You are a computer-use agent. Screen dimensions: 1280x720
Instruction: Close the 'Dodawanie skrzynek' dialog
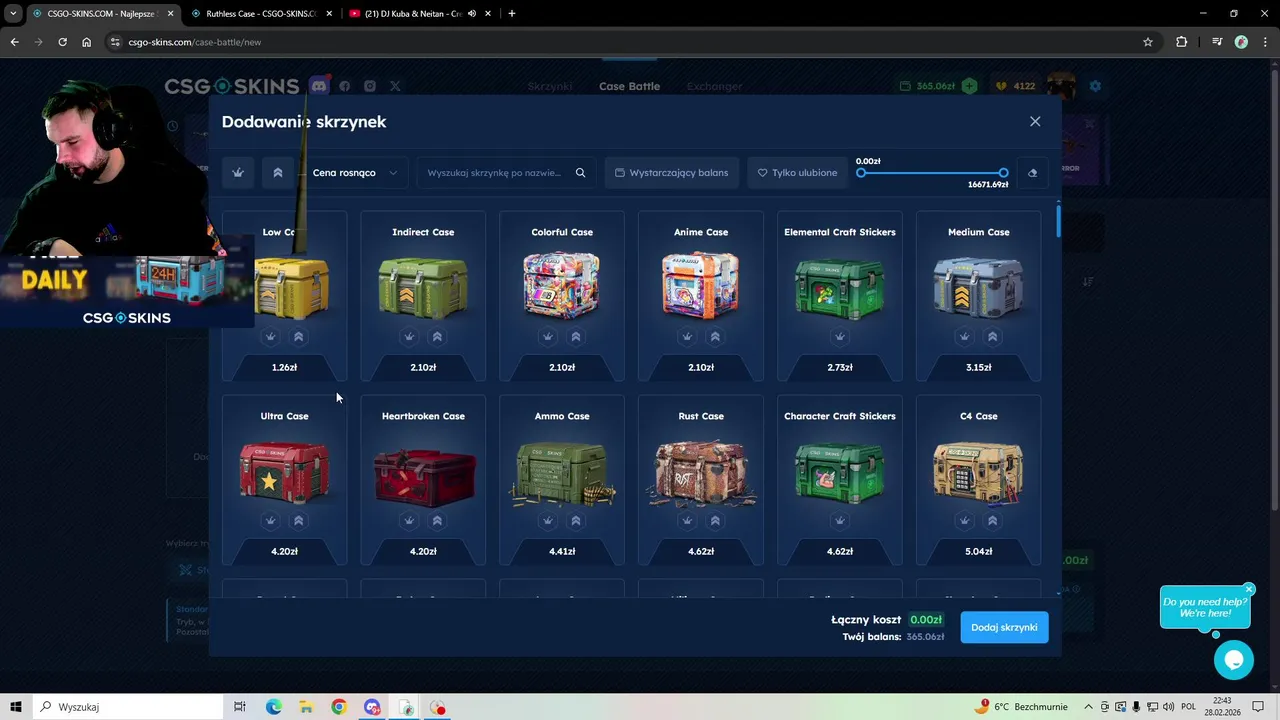[x=1035, y=121]
